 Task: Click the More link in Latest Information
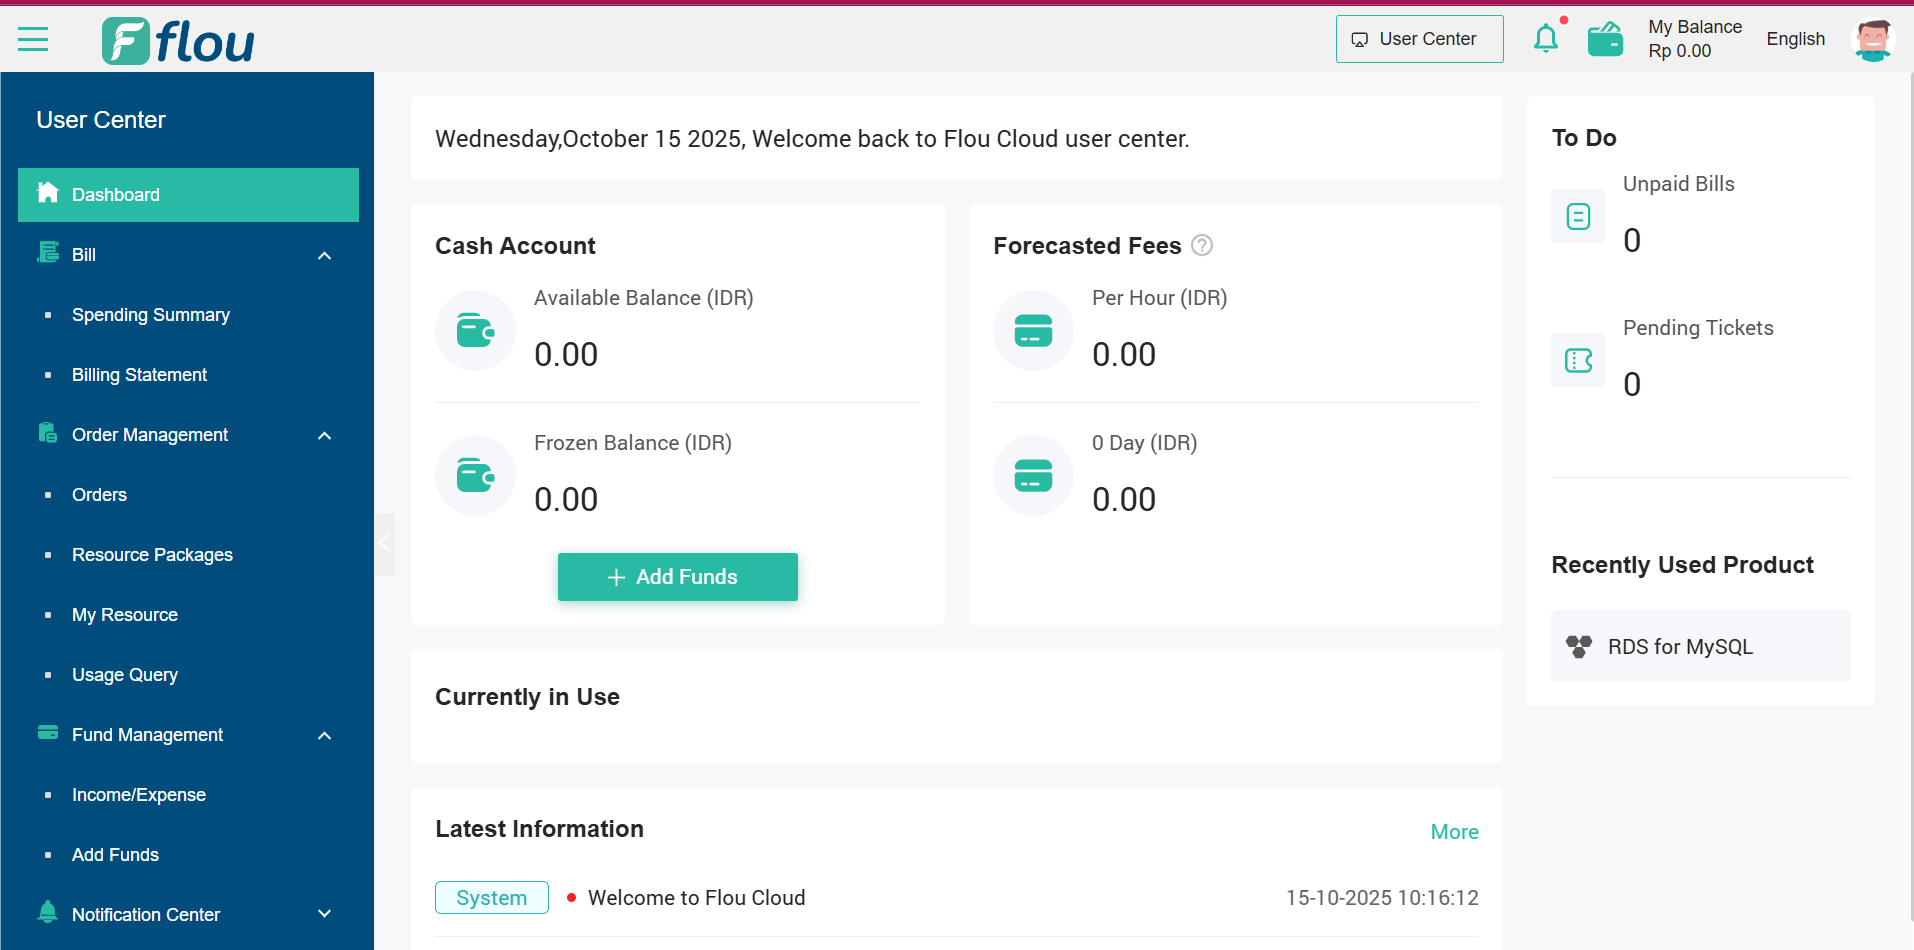[1453, 832]
